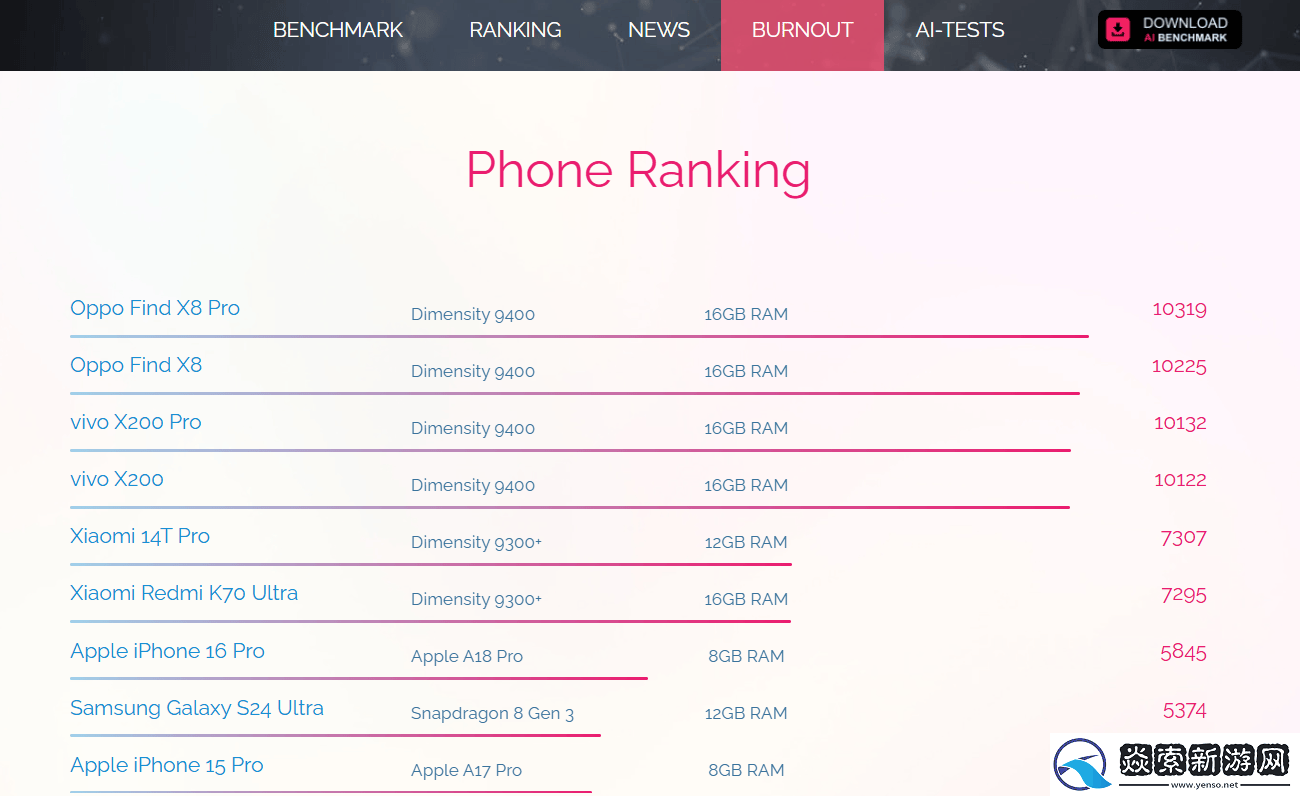Click the Oppo Find X8 link
The width and height of the screenshot is (1300, 796).
click(136, 365)
